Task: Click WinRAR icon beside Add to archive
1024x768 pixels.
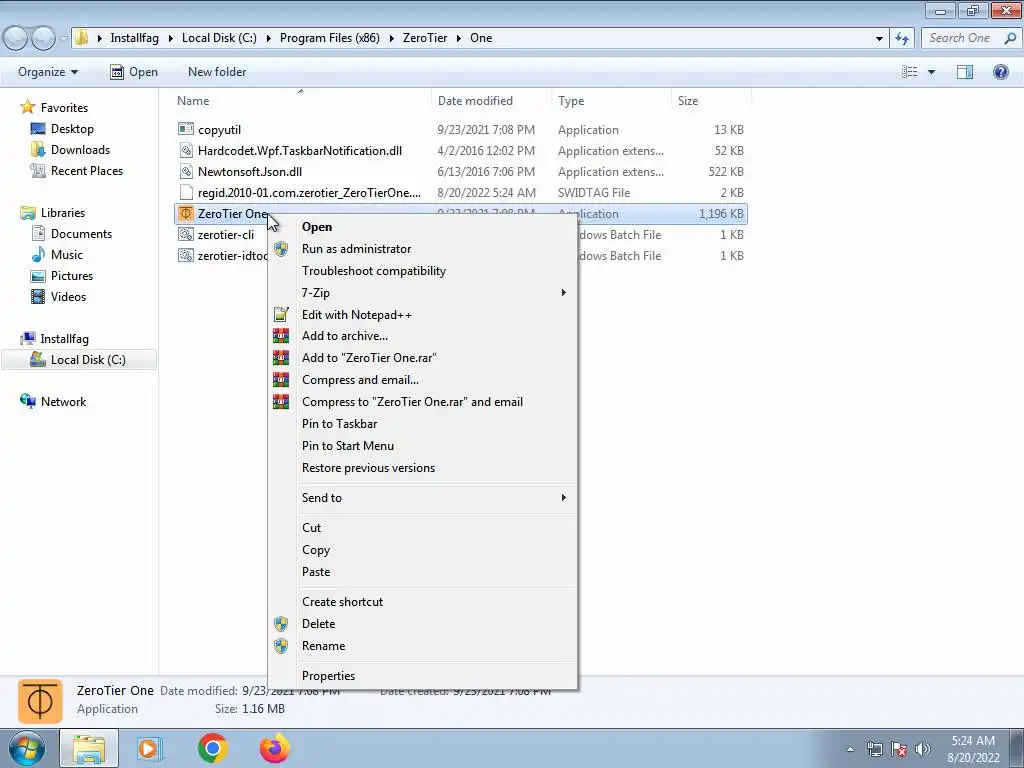Action: click(281, 336)
